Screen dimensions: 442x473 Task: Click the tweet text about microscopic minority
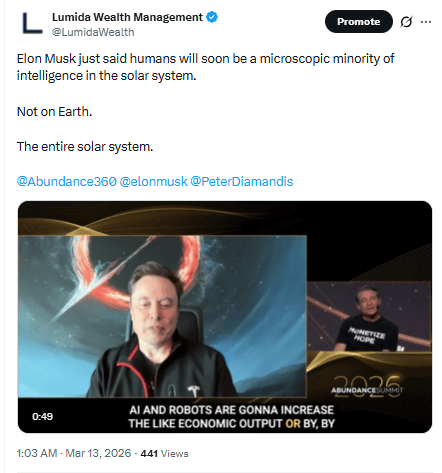pyautogui.click(x=206, y=67)
